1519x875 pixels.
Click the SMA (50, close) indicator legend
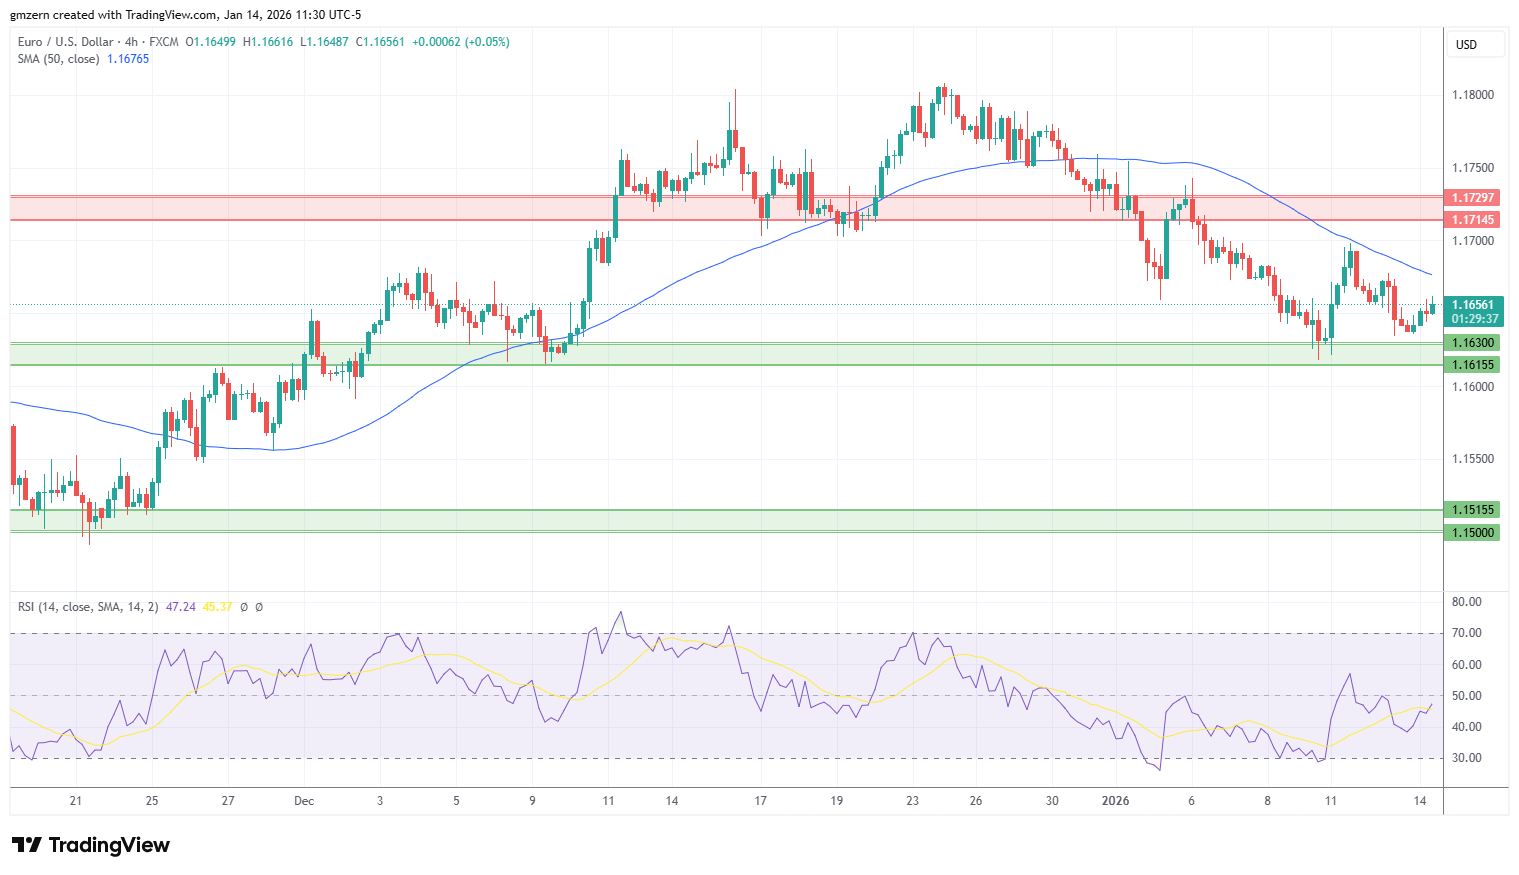click(x=58, y=59)
